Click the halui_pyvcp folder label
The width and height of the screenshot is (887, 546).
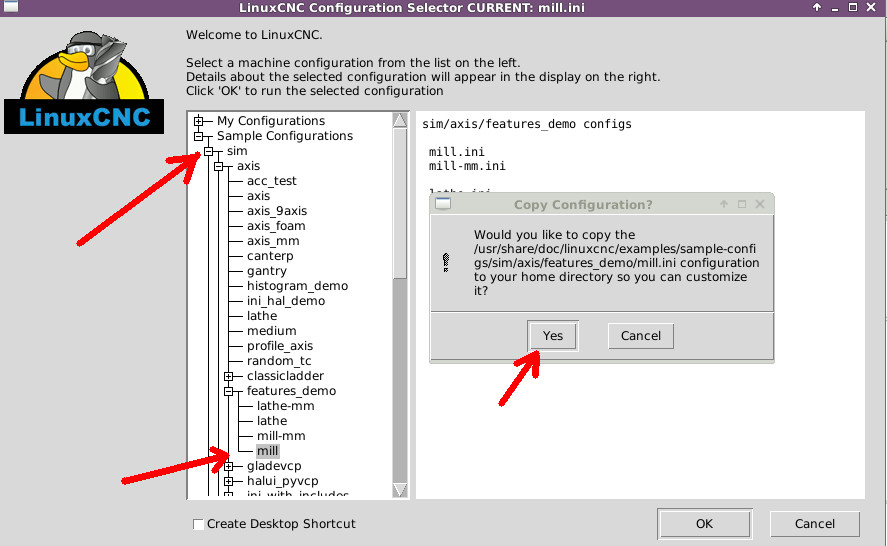(x=282, y=481)
